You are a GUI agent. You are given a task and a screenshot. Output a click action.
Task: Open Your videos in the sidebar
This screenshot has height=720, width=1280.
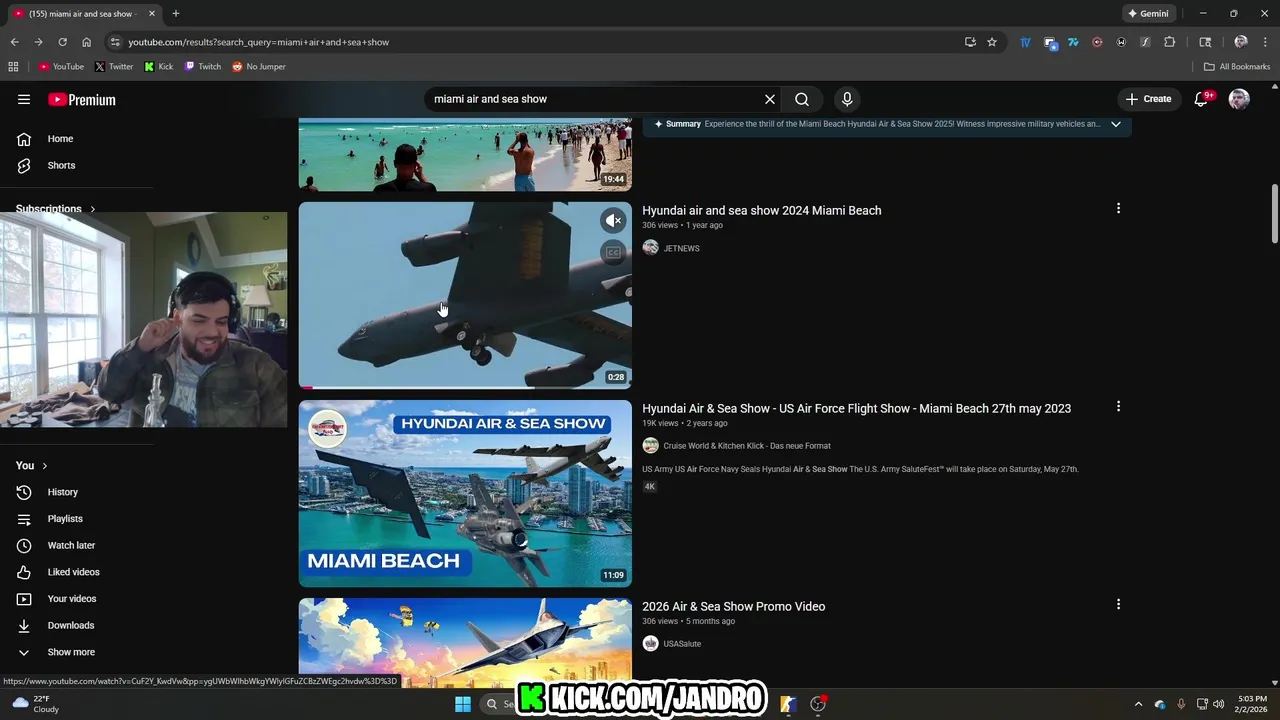tap(72, 599)
